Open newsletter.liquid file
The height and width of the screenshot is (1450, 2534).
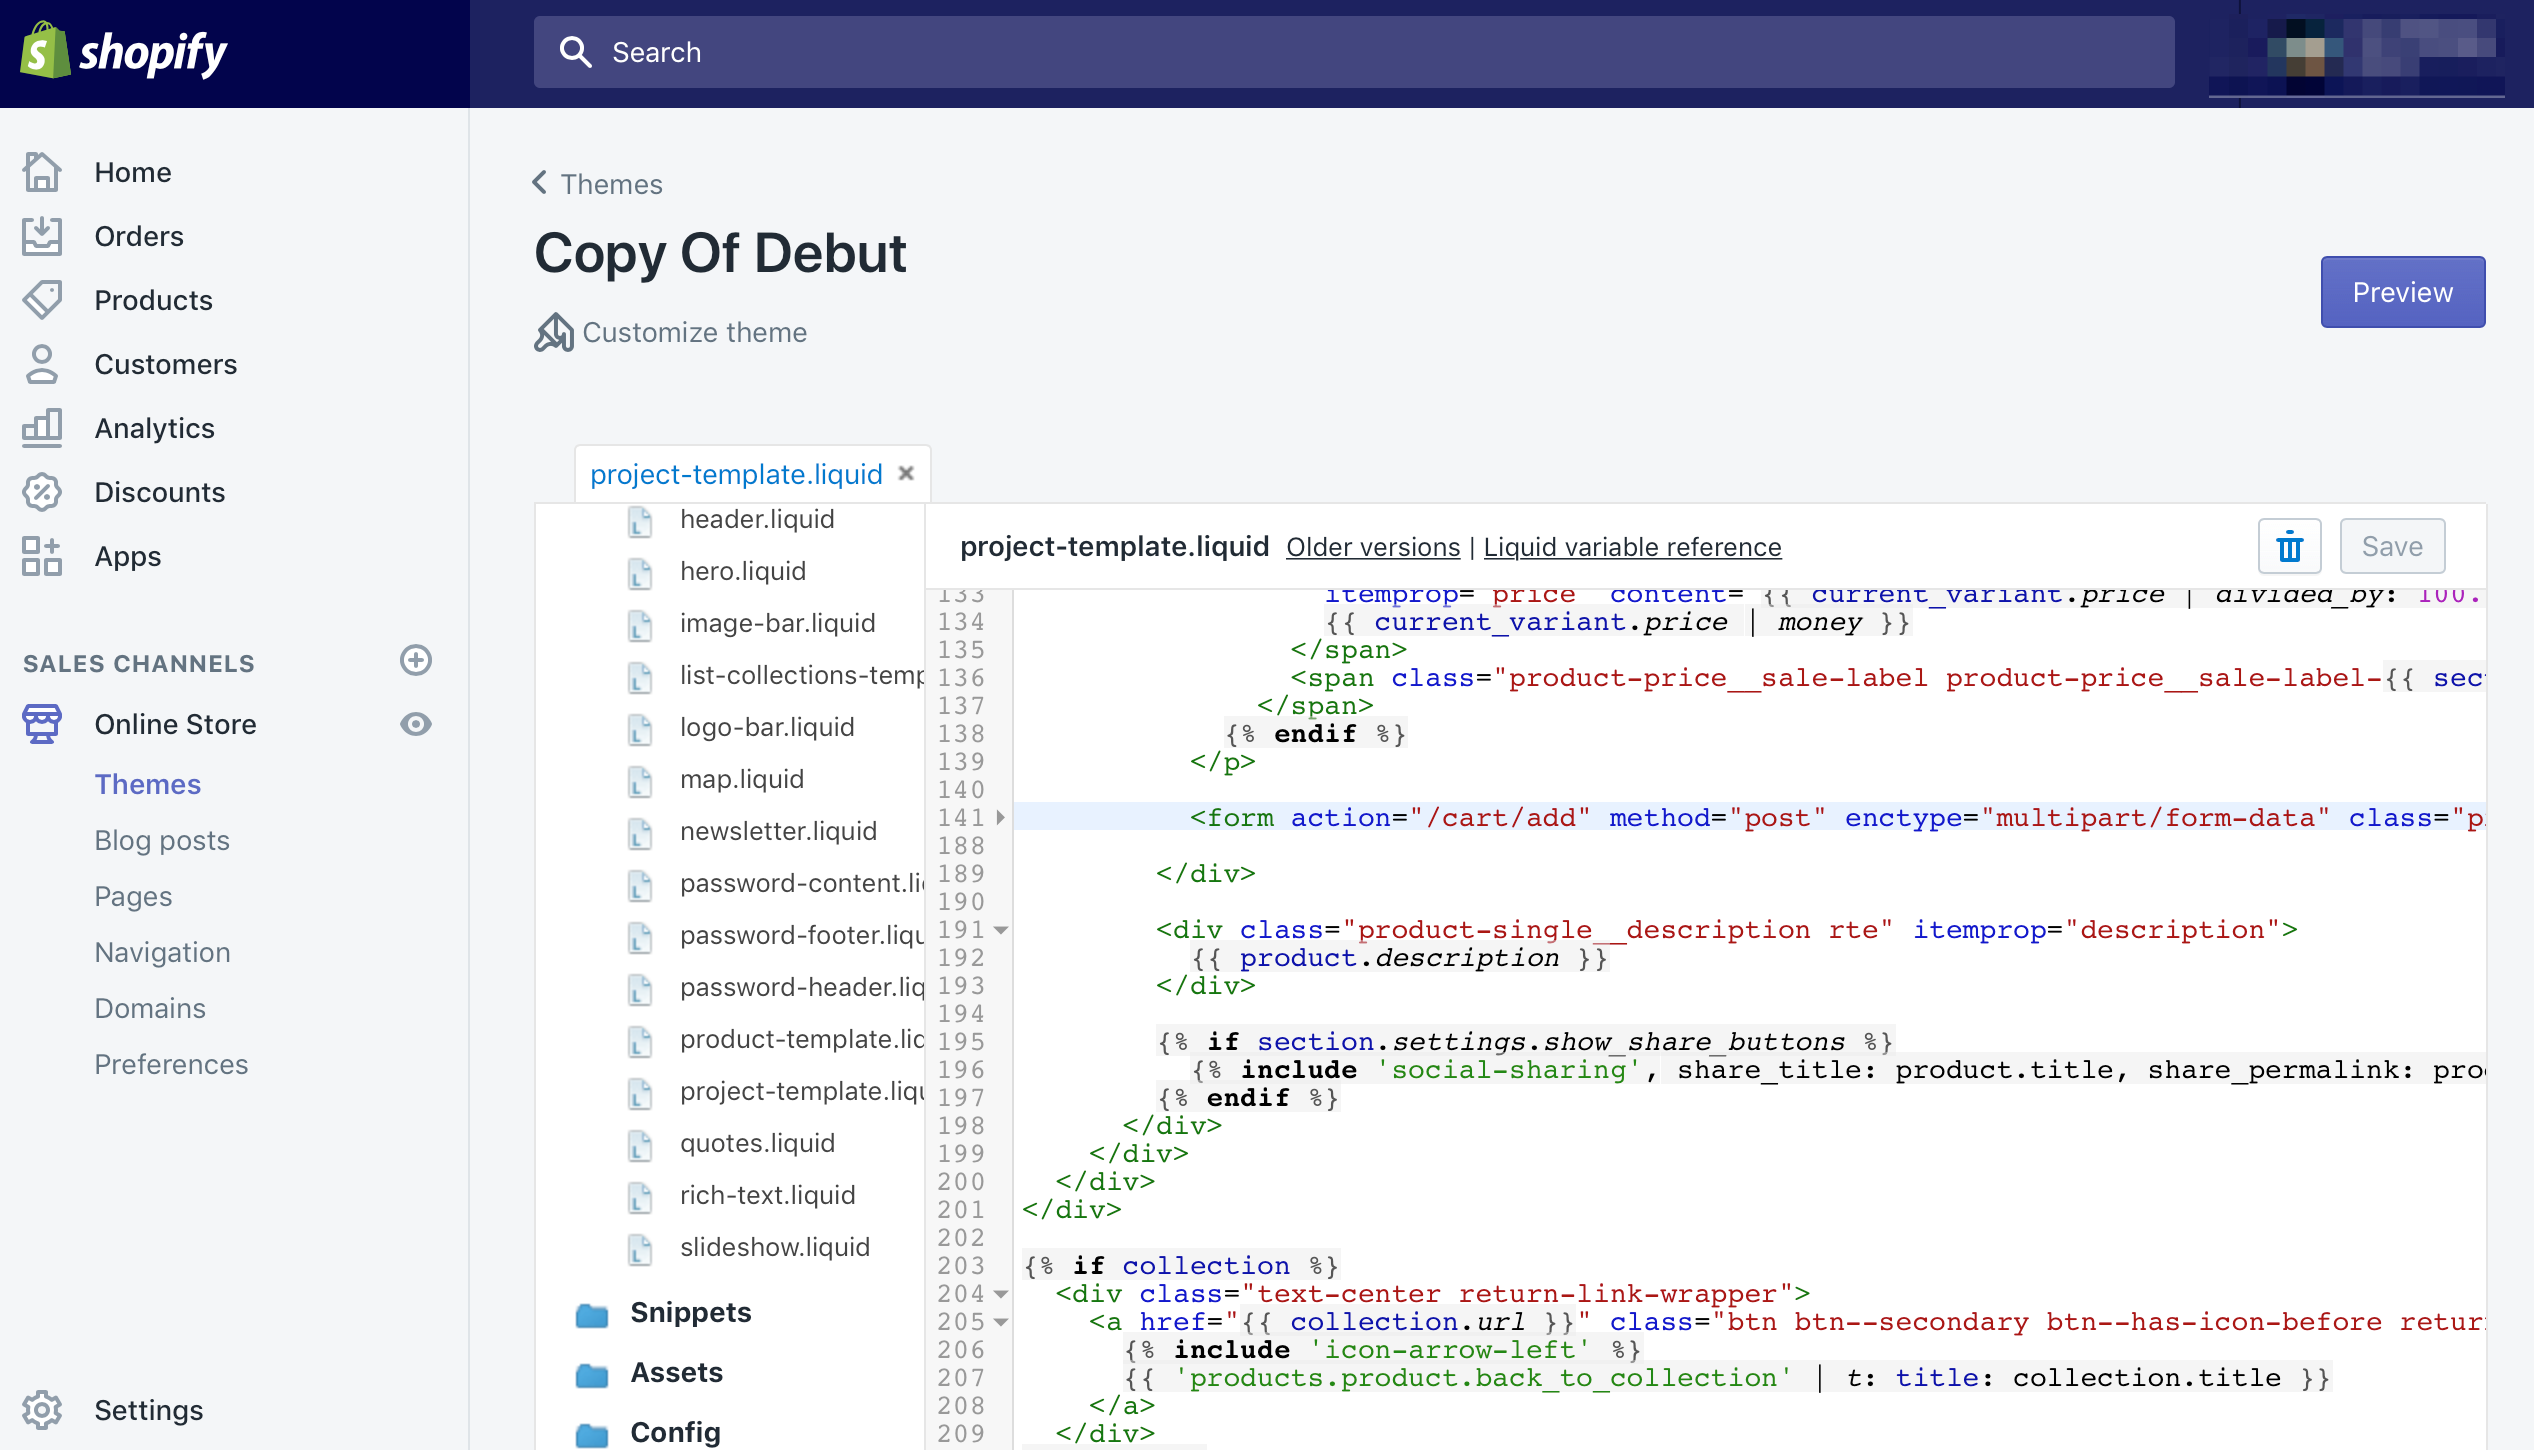(x=778, y=831)
